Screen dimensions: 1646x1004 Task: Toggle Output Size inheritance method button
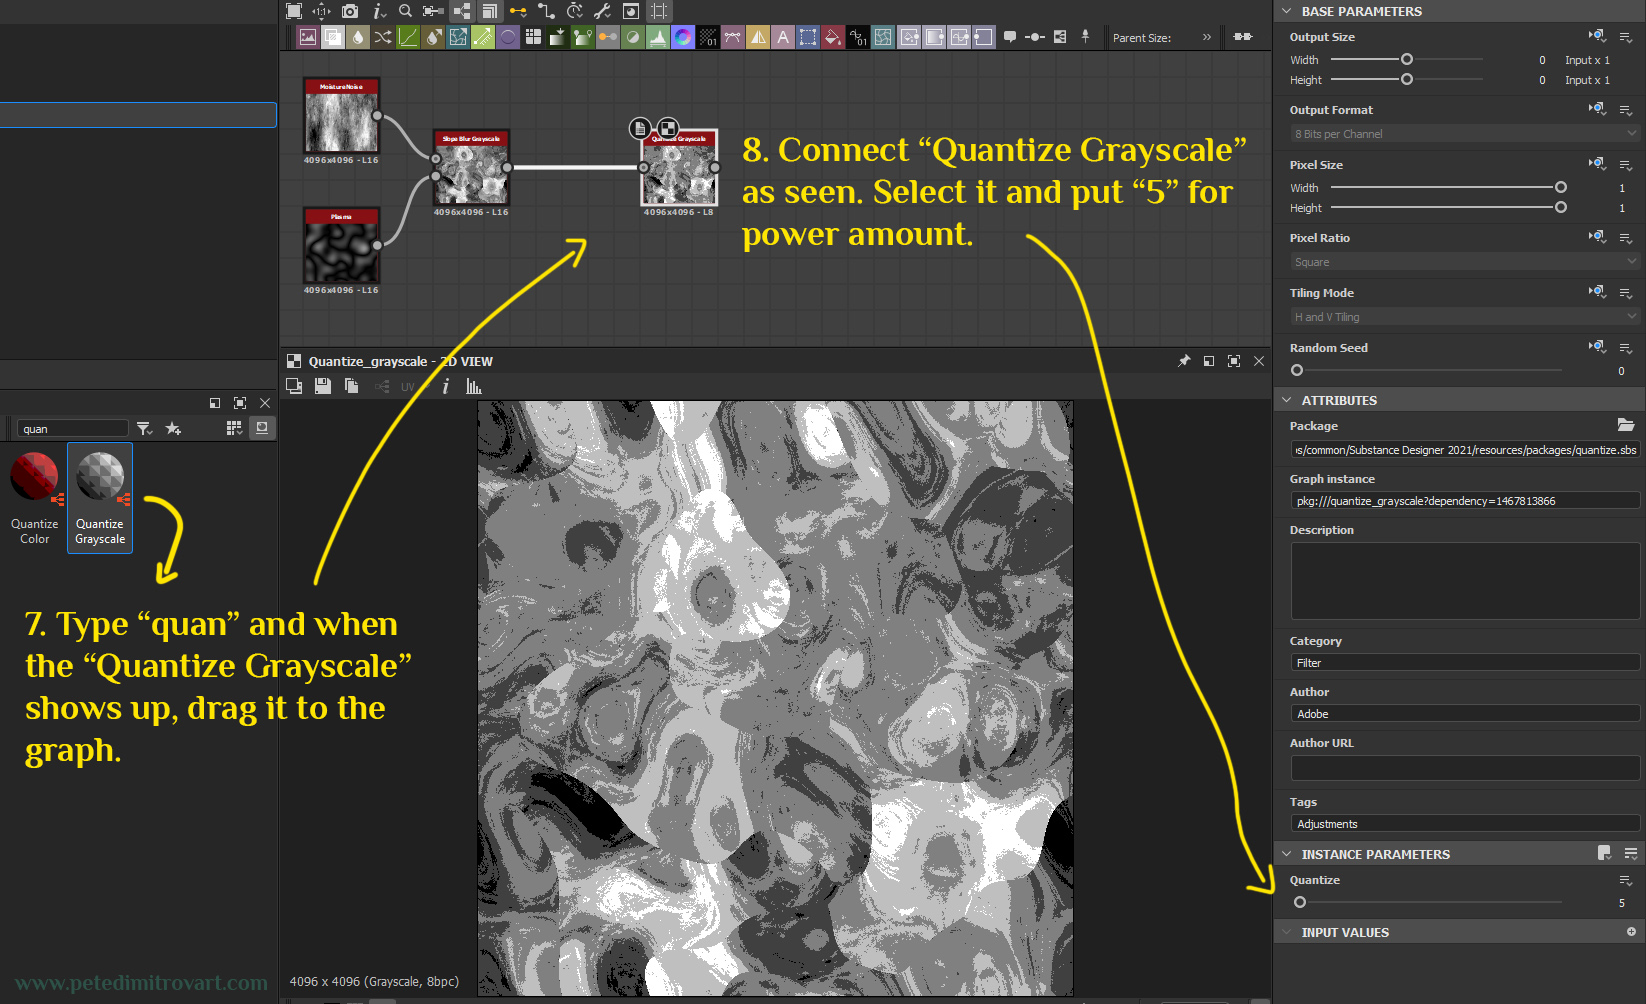1597,36
